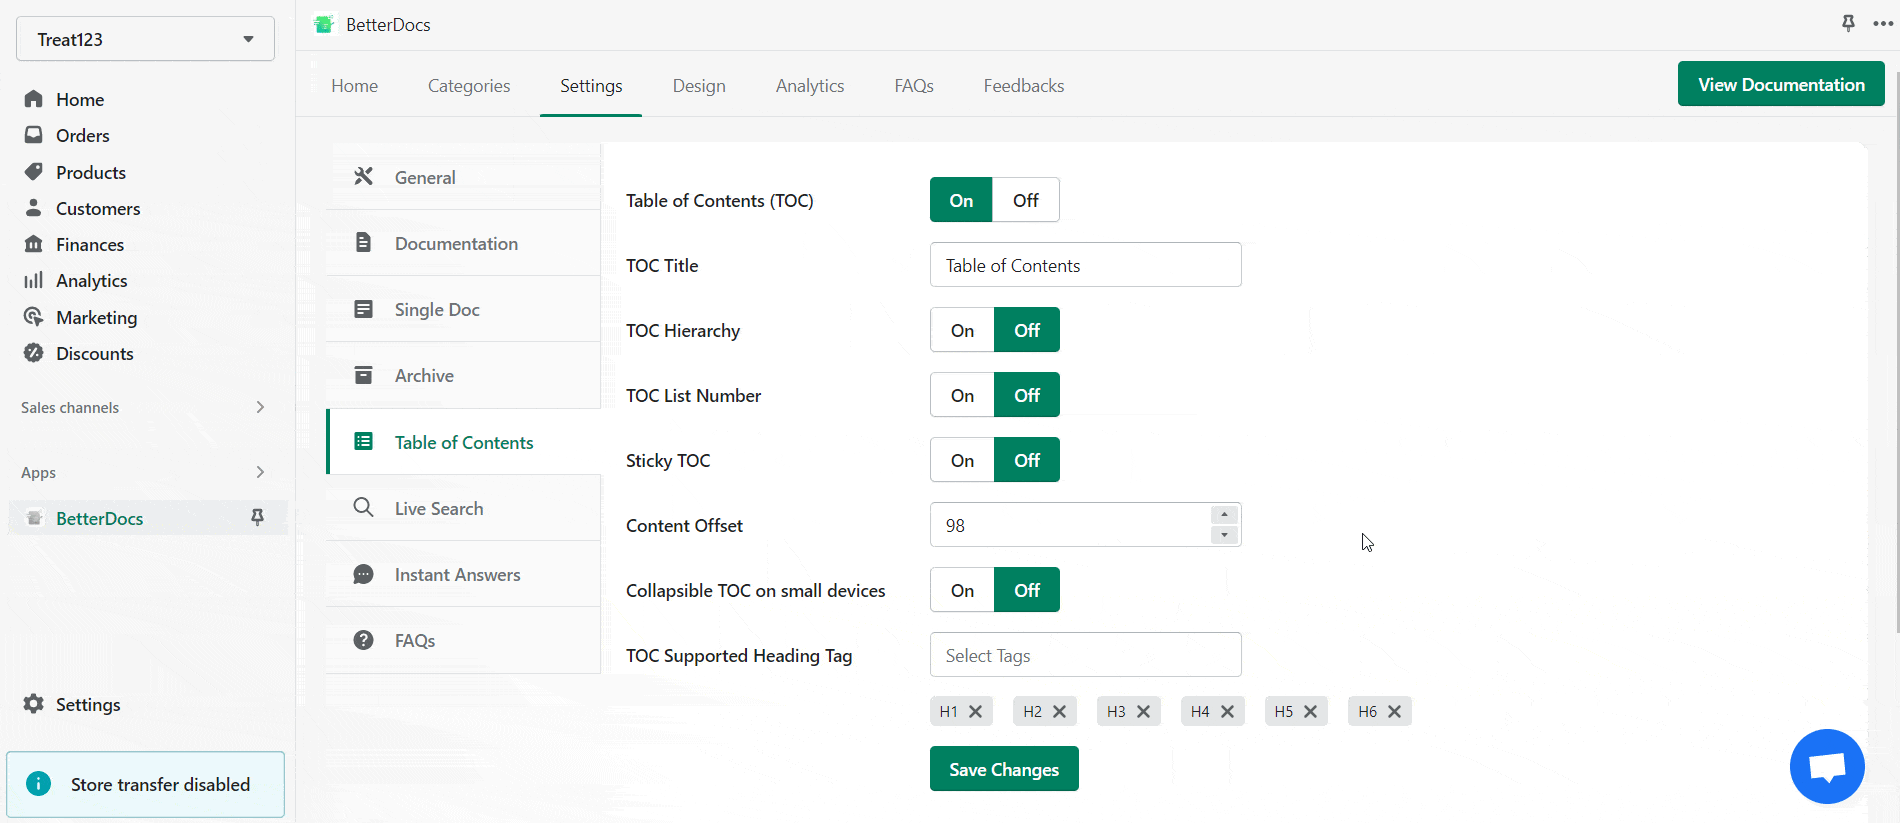The width and height of the screenshot is (1900, 823).
Task: Open the Categories tab
Action: tap(469, 85)
